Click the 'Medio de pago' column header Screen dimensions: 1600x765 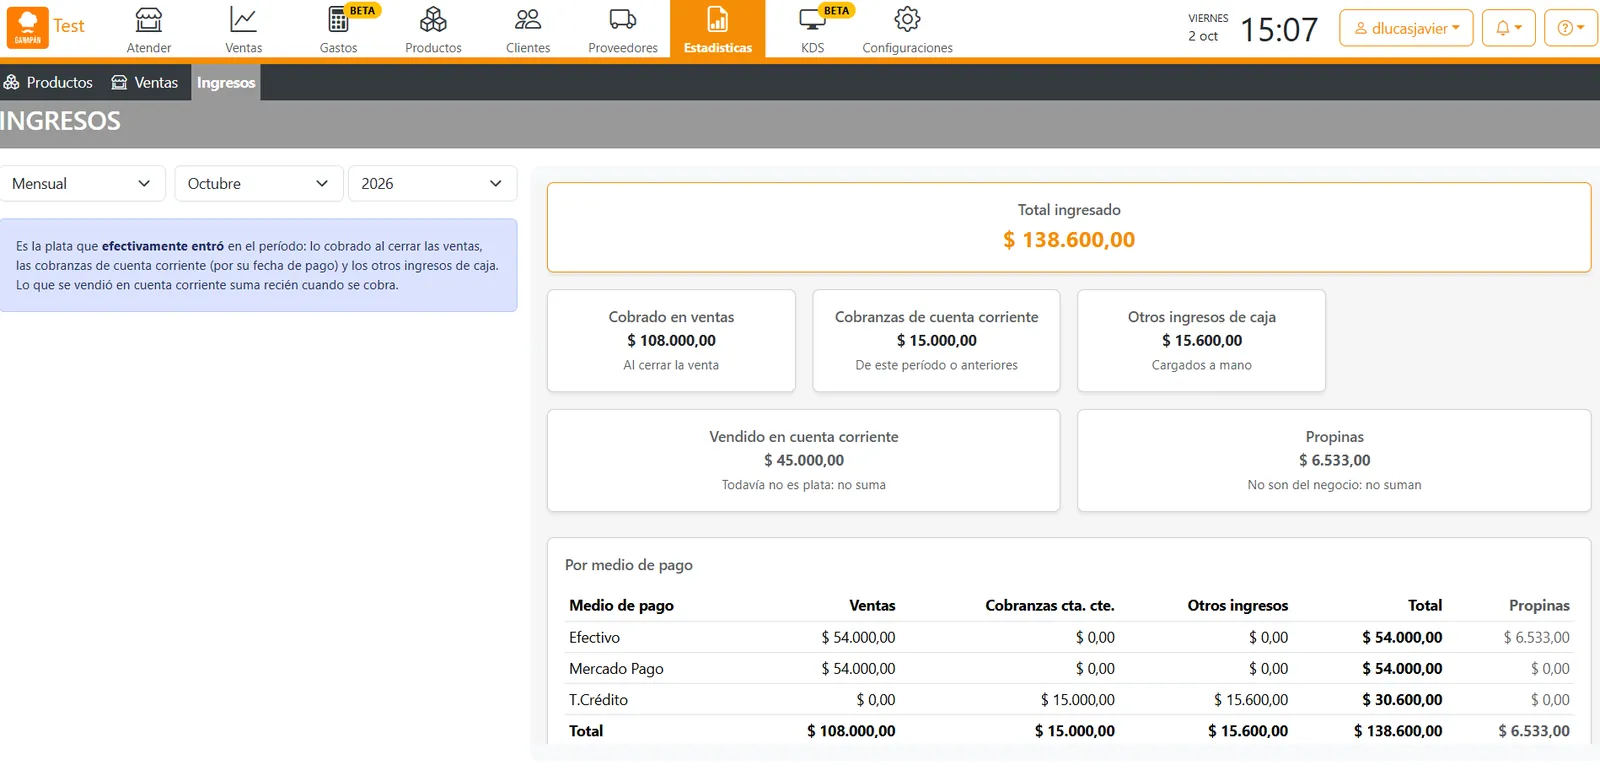coord(621,605)
